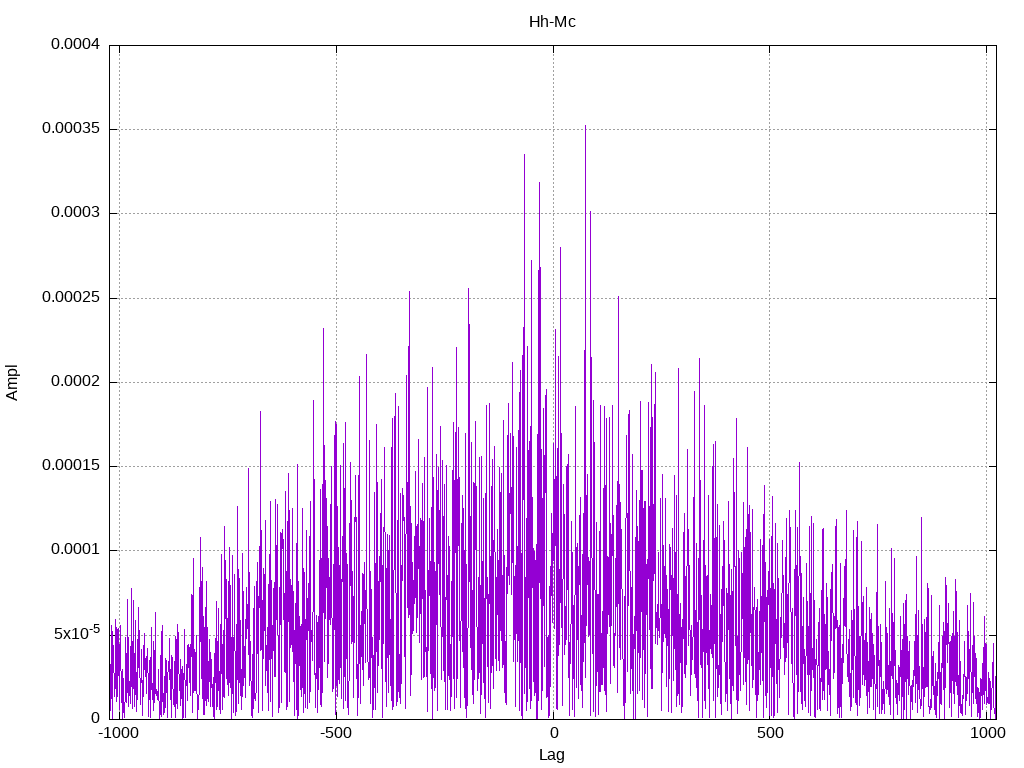Click the 1000 x-axis tick label
1024x768 pixels.
(987, 733)
